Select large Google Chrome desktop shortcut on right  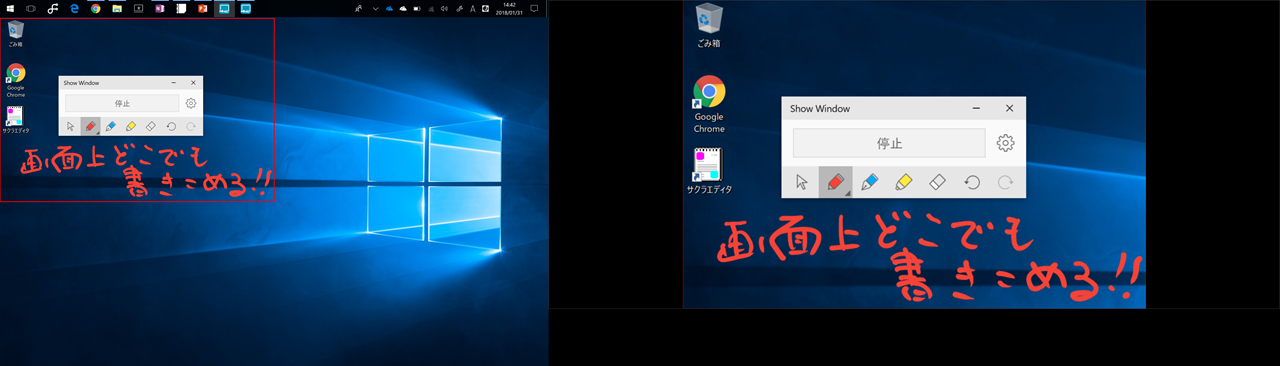[709, 105]
